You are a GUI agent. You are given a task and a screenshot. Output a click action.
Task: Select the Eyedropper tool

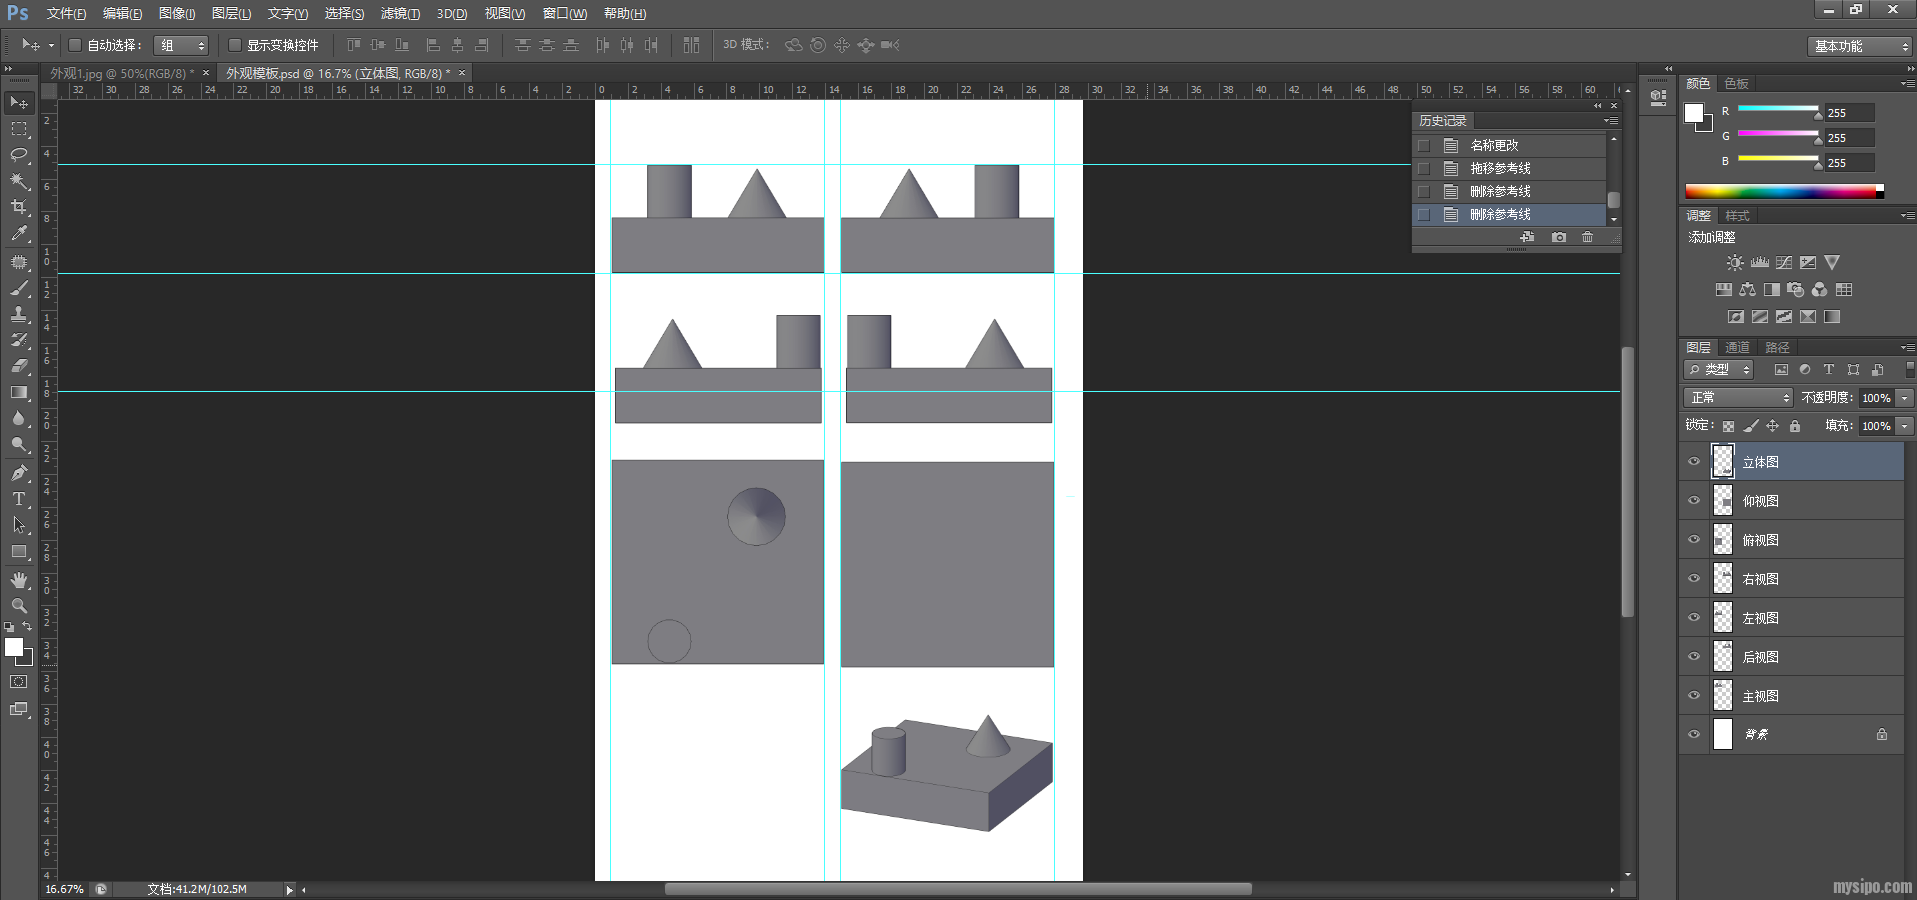pyautogui.click(x=19, y=234)
